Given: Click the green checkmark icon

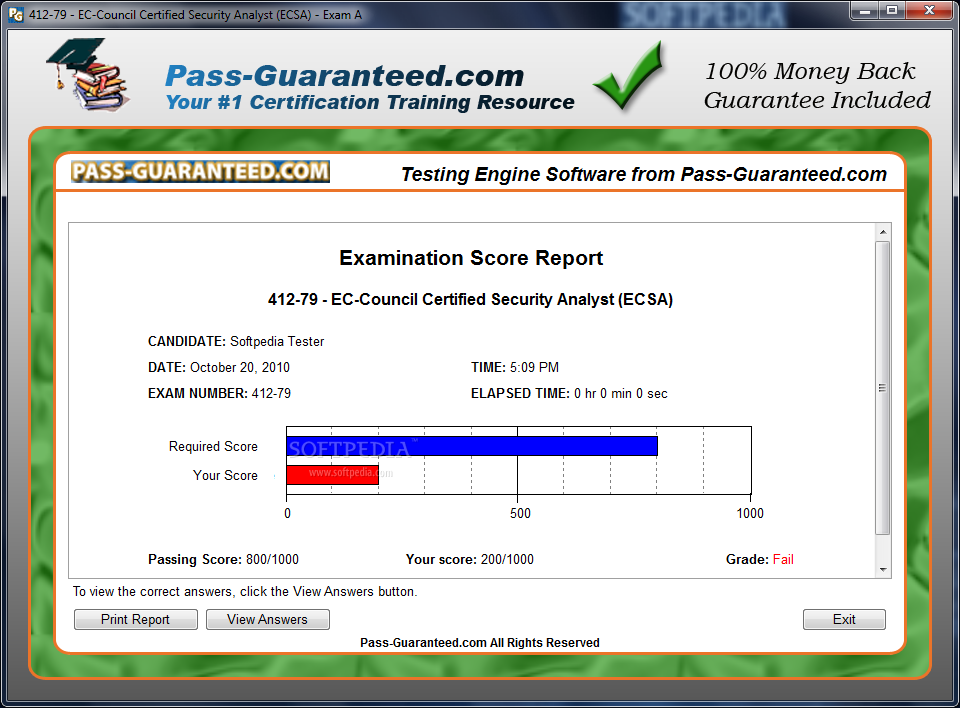Looking at the screenshot, I should pos(629,76).
